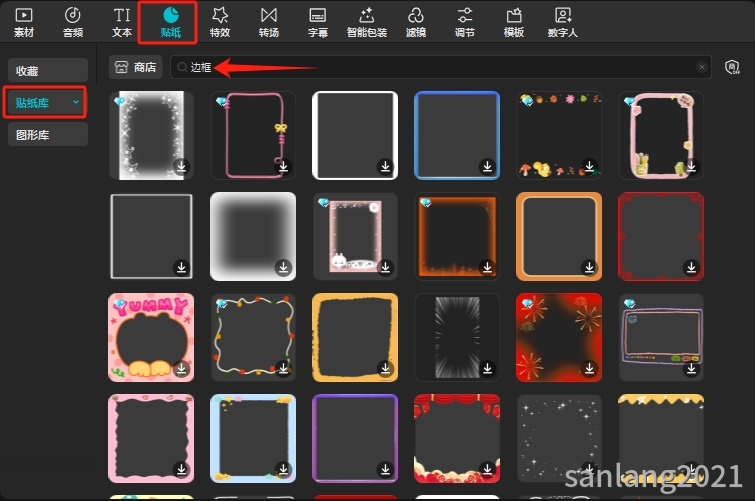Open the 特效 effects panel

[x=220, y=22]
